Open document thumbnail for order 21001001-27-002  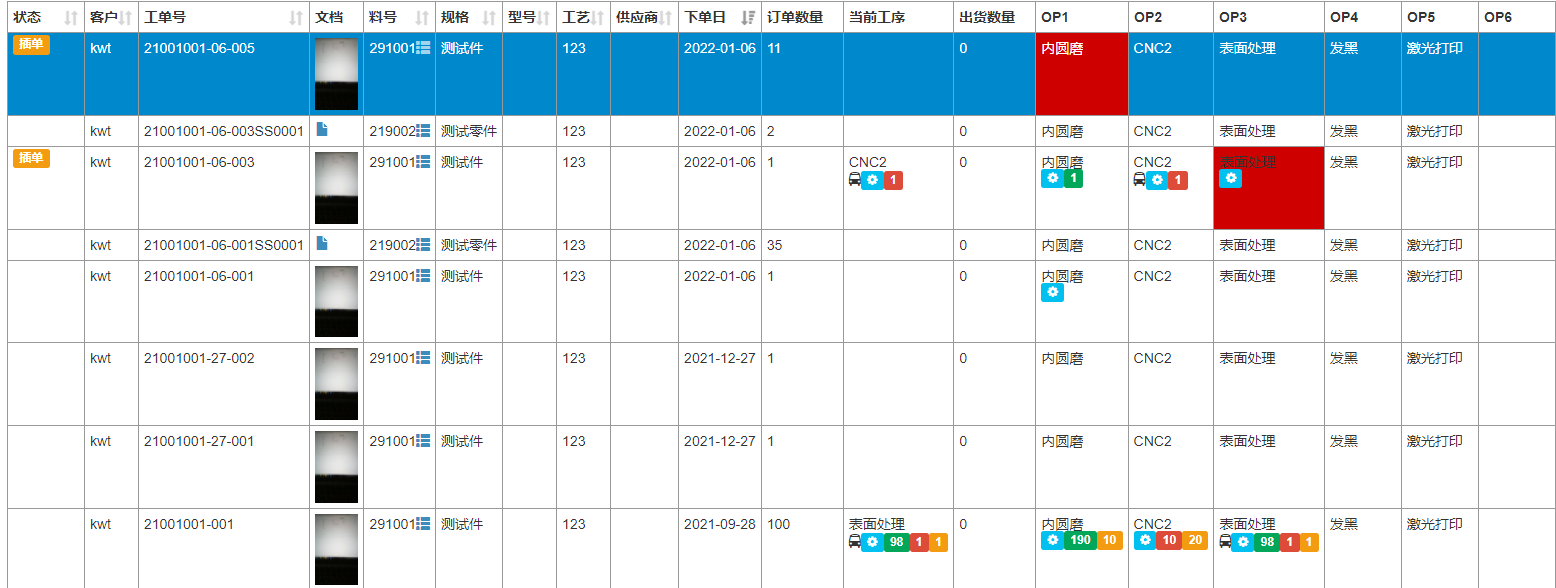pyautogui.click(x=336, y=384)
